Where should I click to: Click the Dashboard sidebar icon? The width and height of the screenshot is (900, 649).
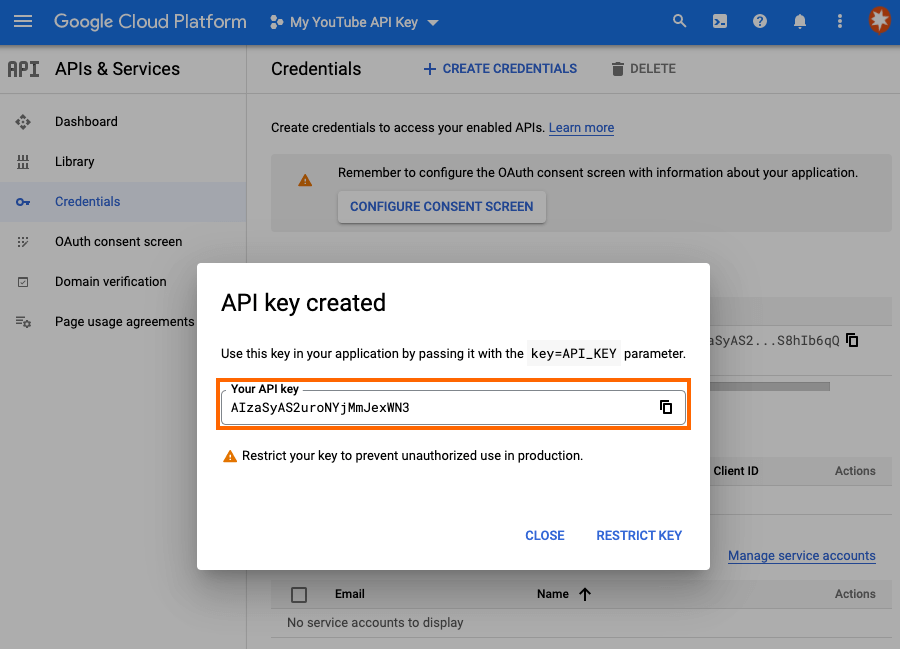[x=23, y=122]
